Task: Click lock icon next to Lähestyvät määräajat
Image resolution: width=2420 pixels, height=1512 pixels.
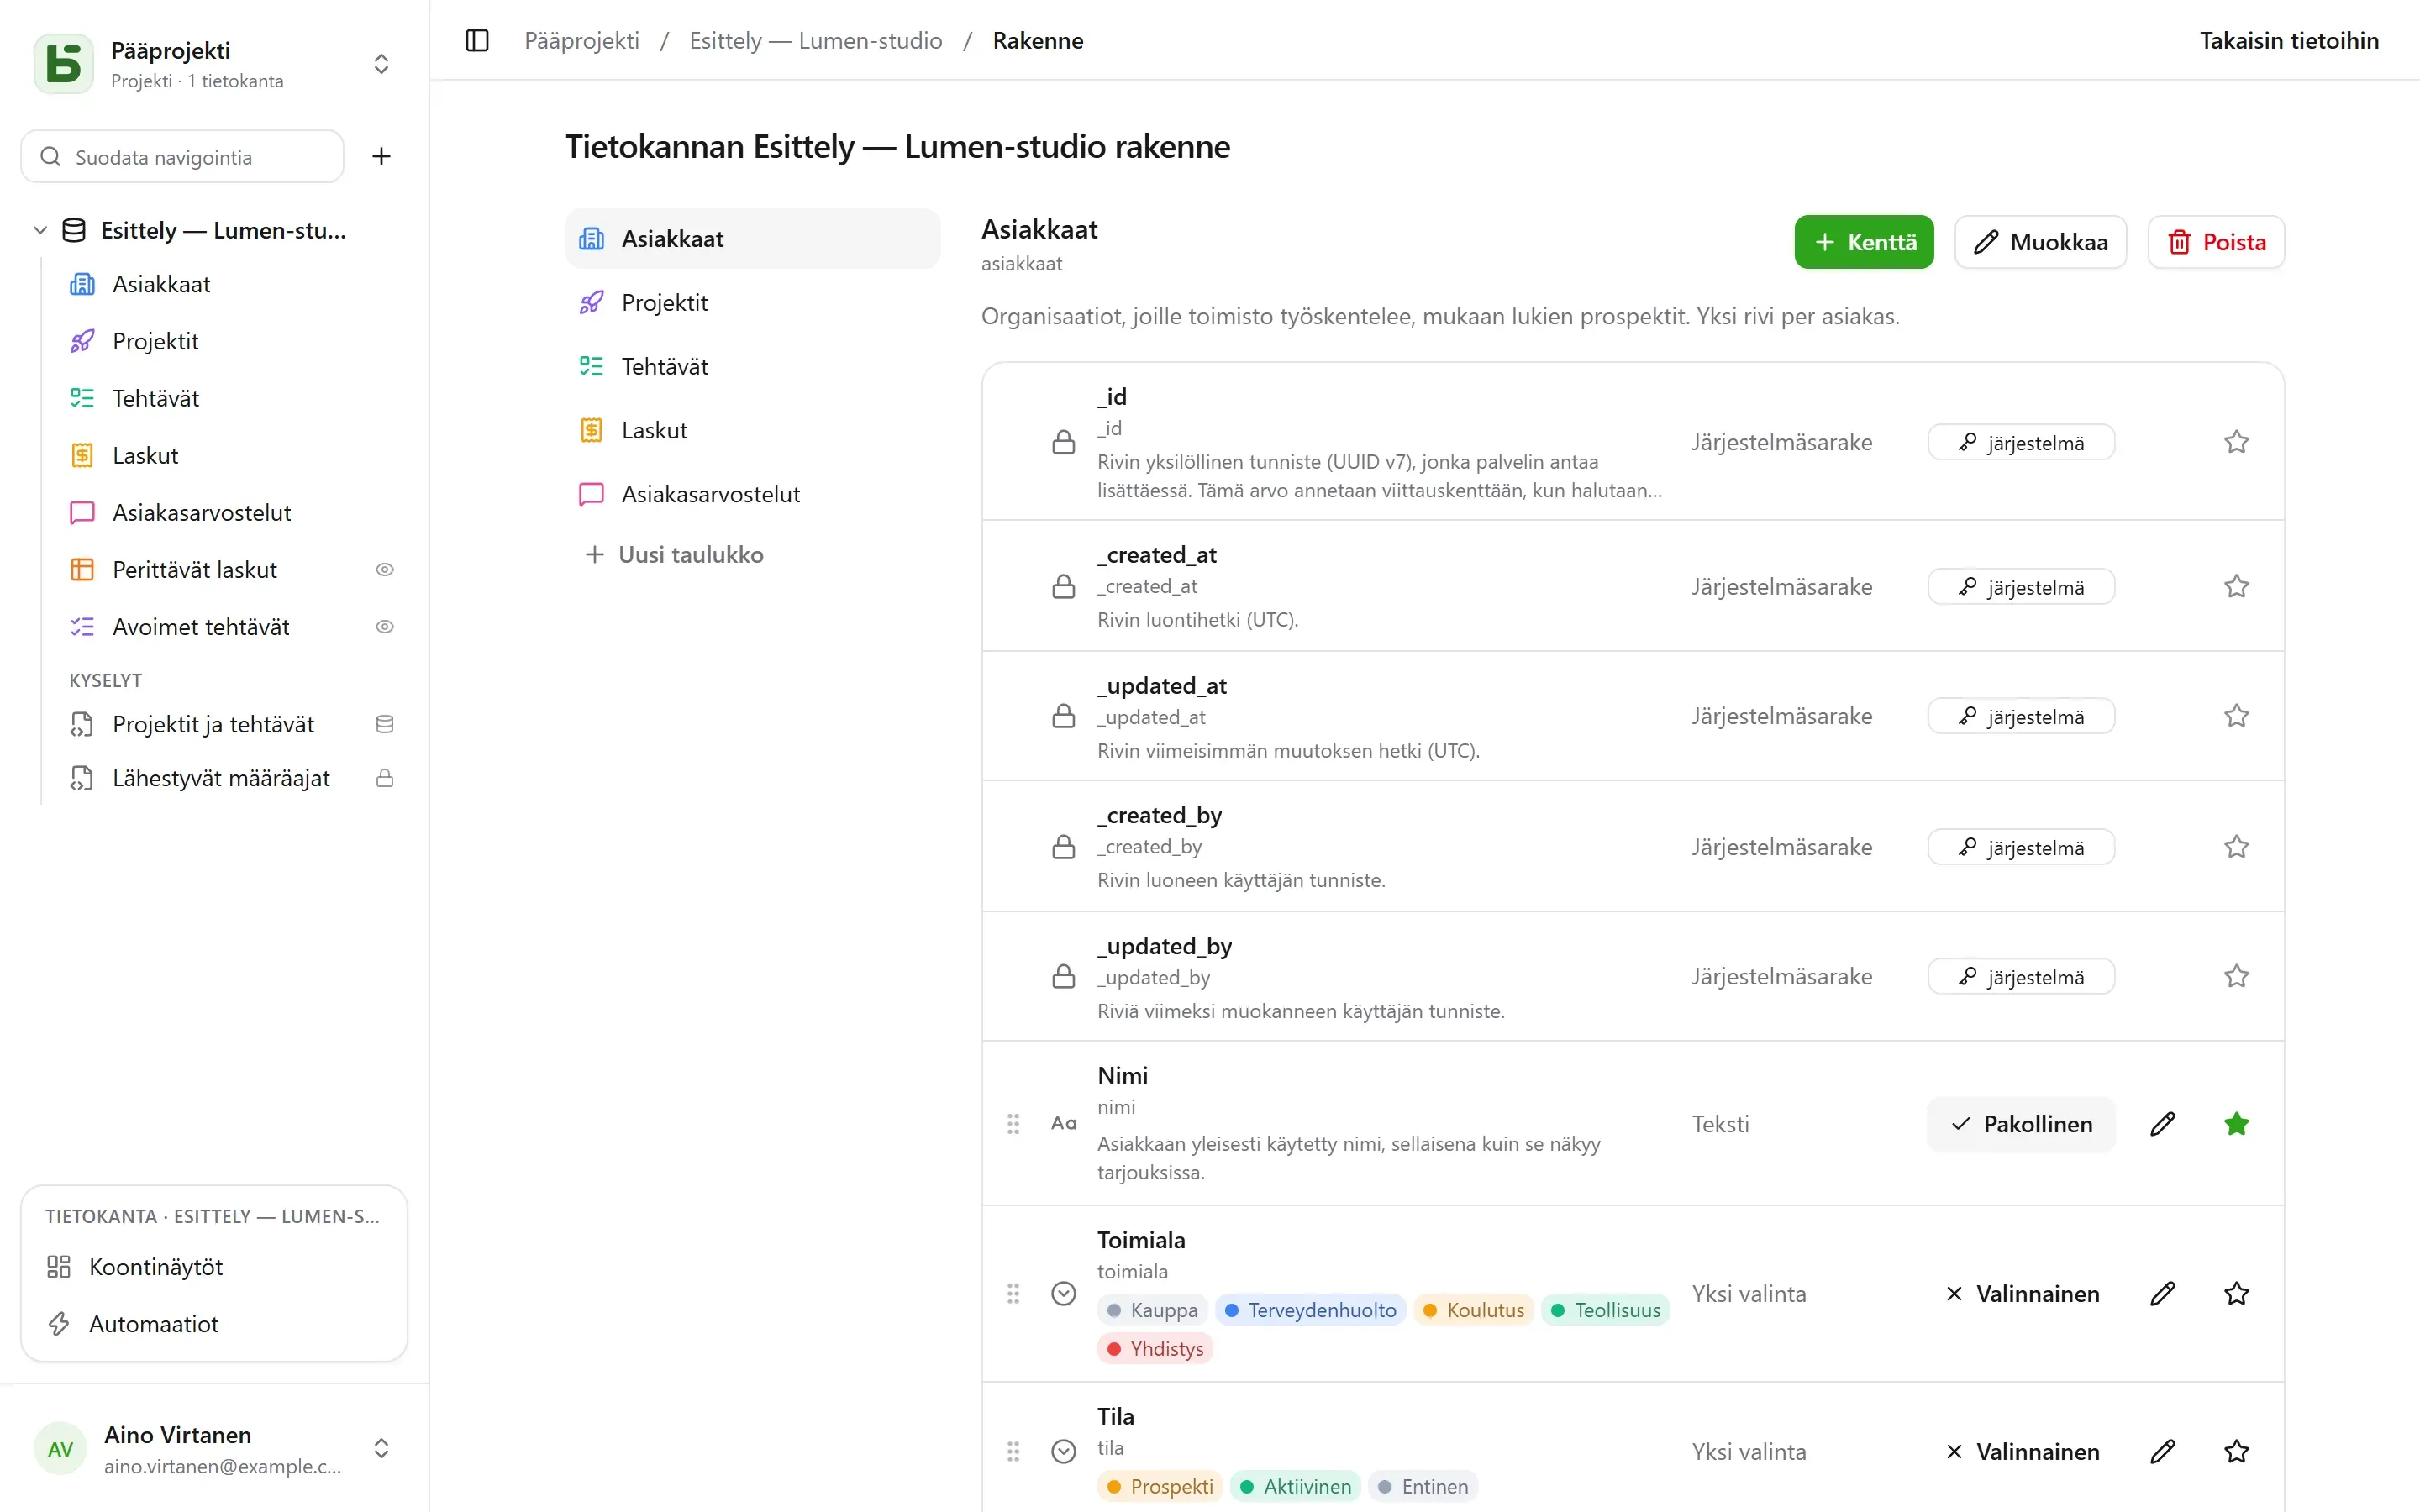Action: tap(384, 778)
